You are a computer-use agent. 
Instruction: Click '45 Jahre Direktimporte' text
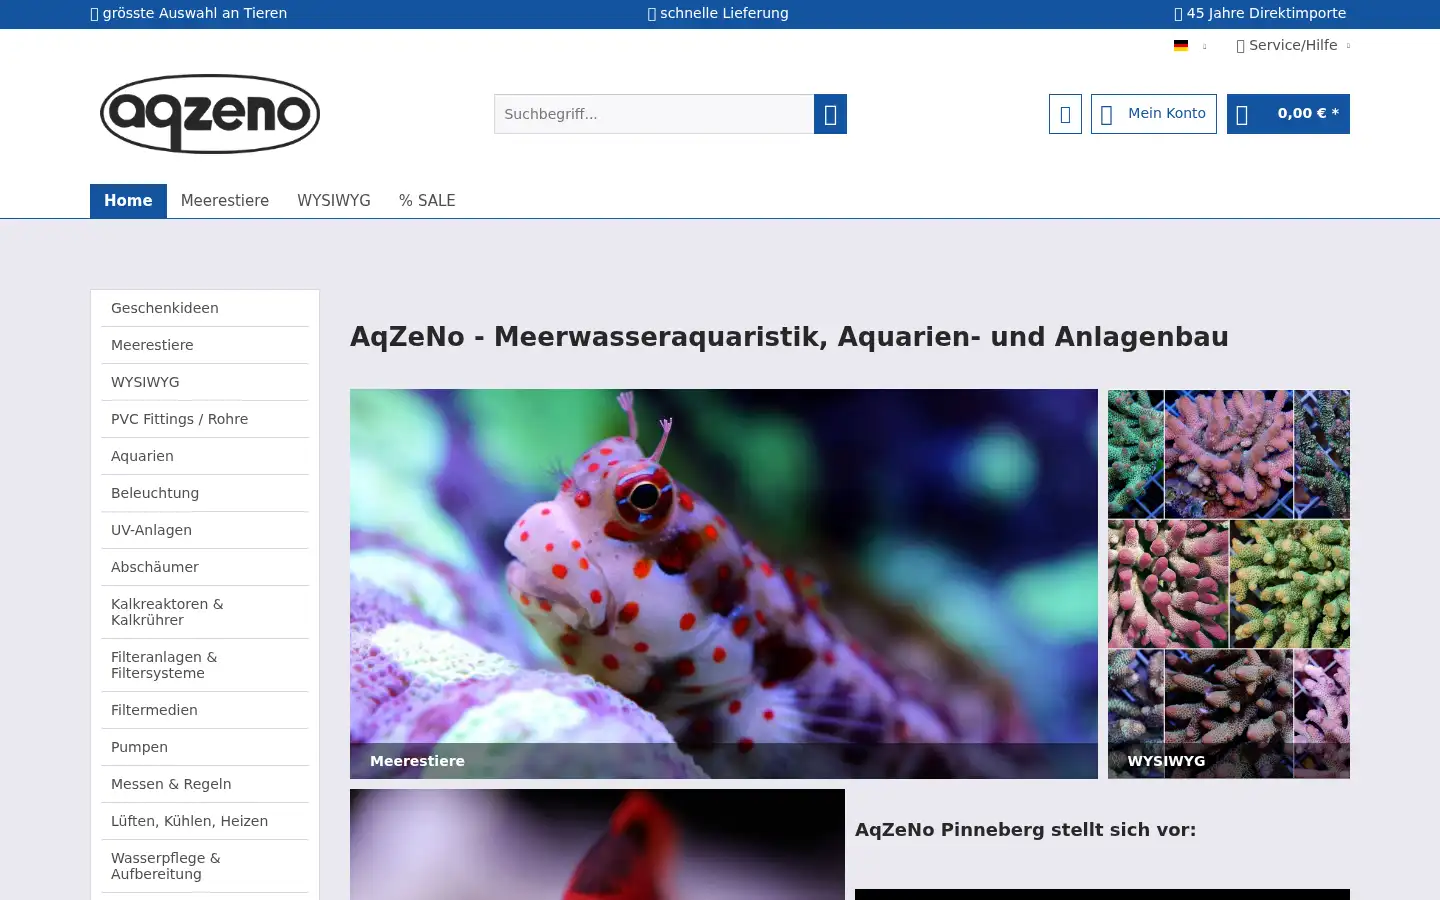[x=1266, y=13]
